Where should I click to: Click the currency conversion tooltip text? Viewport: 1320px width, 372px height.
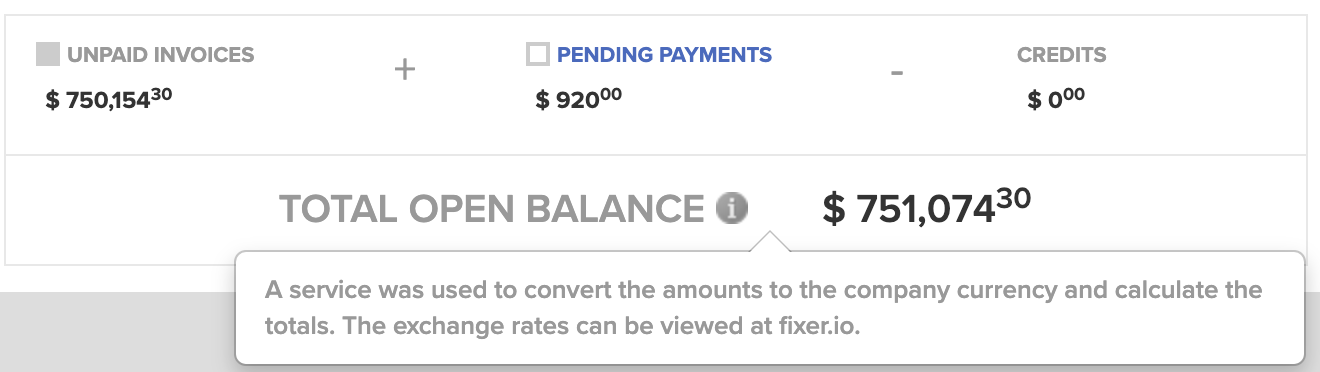tap(763, 309)
